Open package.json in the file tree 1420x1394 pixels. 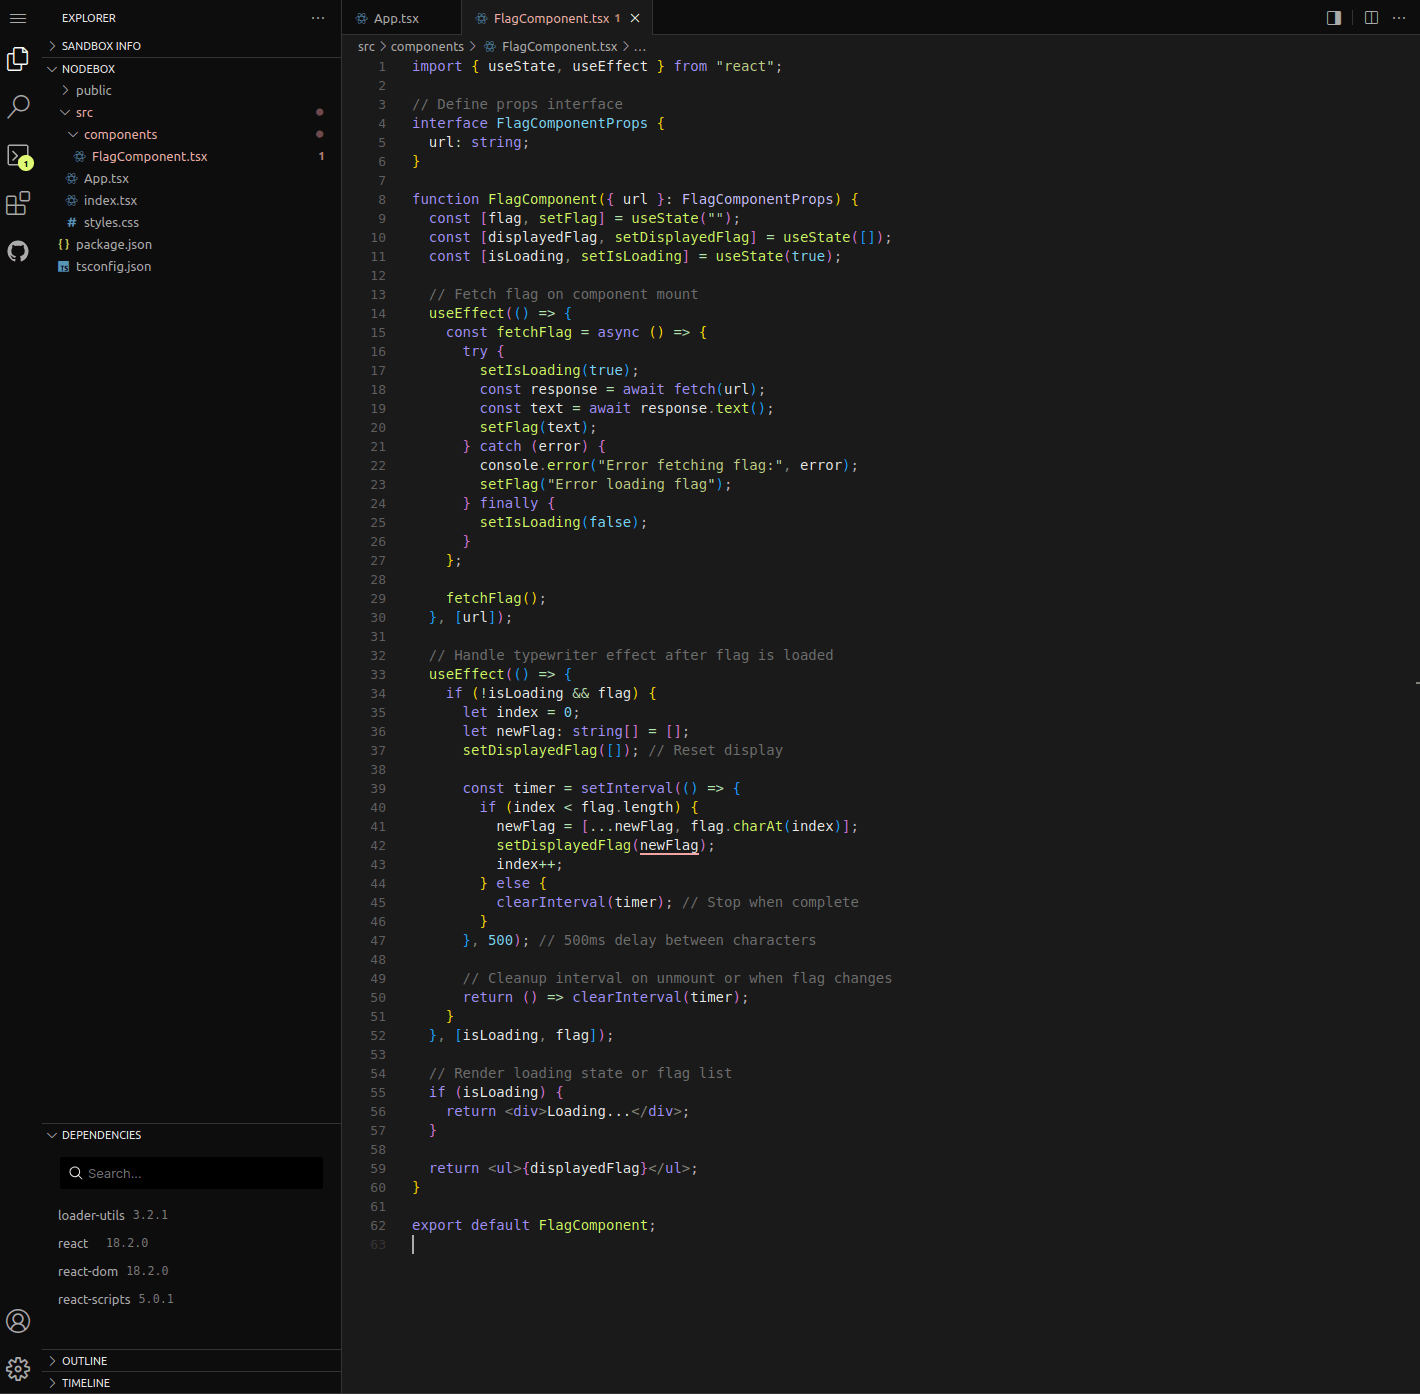(191, 244)
